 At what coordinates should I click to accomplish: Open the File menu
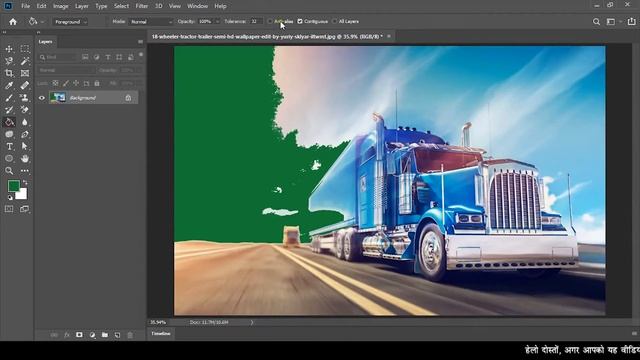(x=25, y=6)
